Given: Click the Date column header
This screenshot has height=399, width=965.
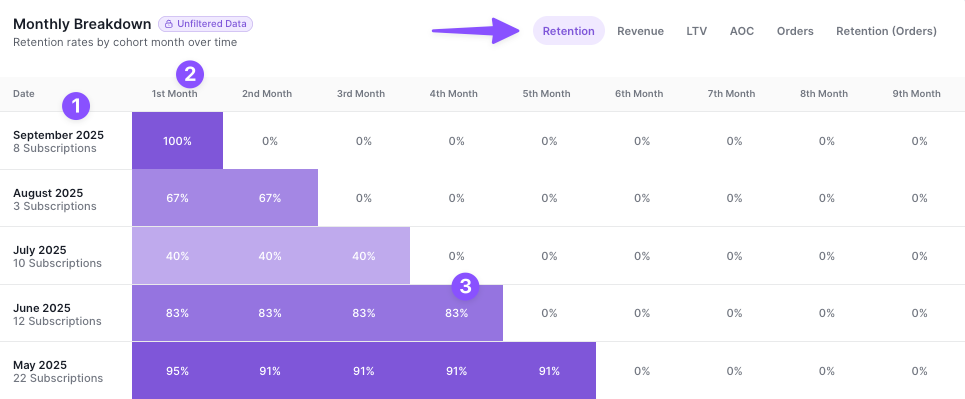Looking at the screenshot, I should pos(24,94).
